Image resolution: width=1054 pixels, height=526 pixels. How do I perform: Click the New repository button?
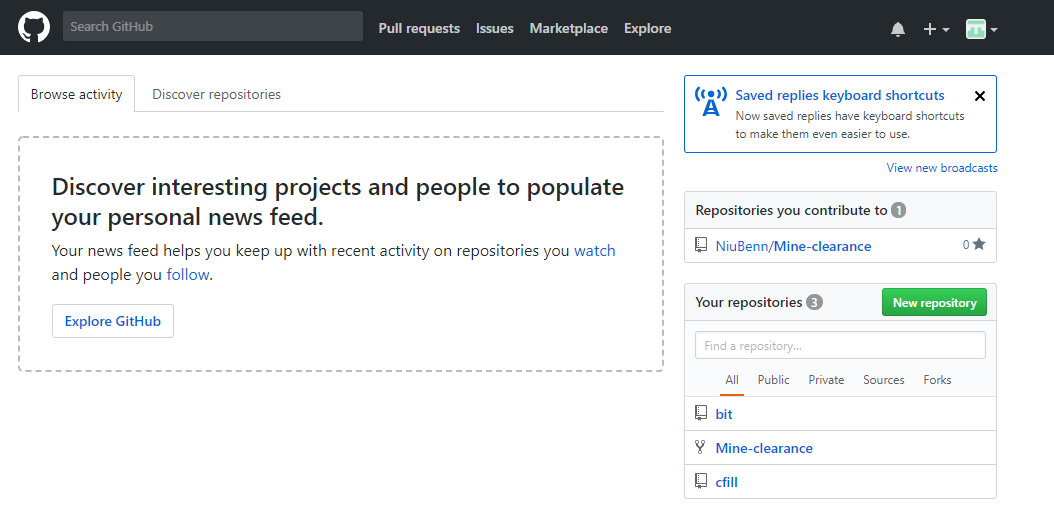point(934,302)
